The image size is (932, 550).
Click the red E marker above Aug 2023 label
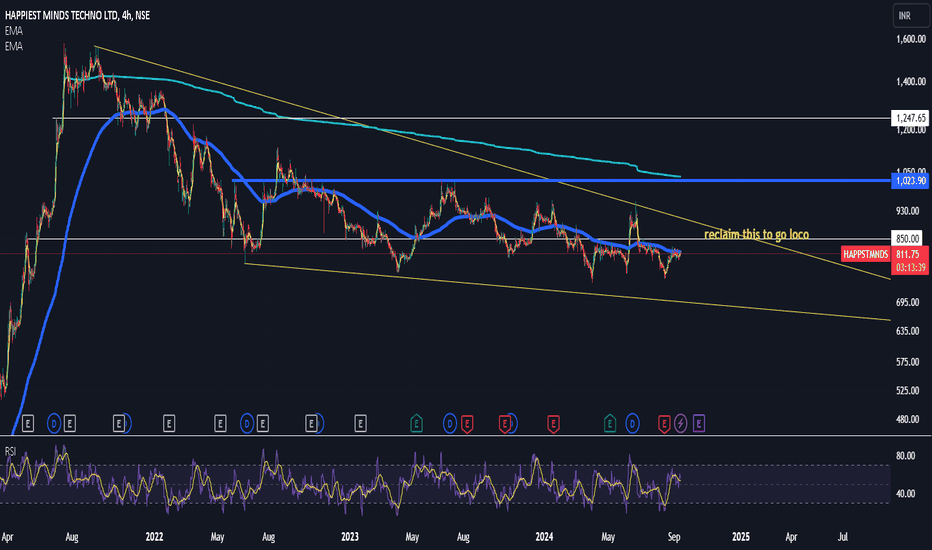(467, 423)
